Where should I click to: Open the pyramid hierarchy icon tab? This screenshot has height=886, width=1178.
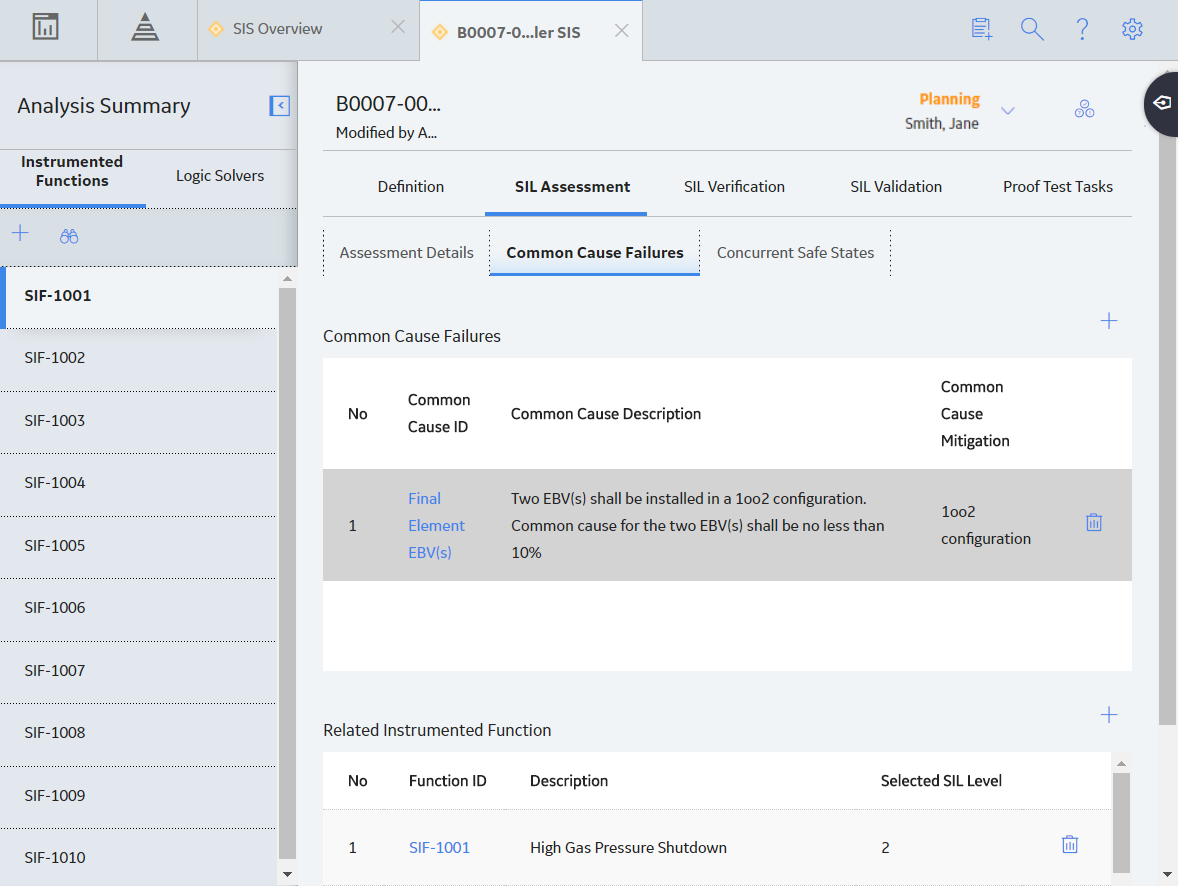pos(145,28)
